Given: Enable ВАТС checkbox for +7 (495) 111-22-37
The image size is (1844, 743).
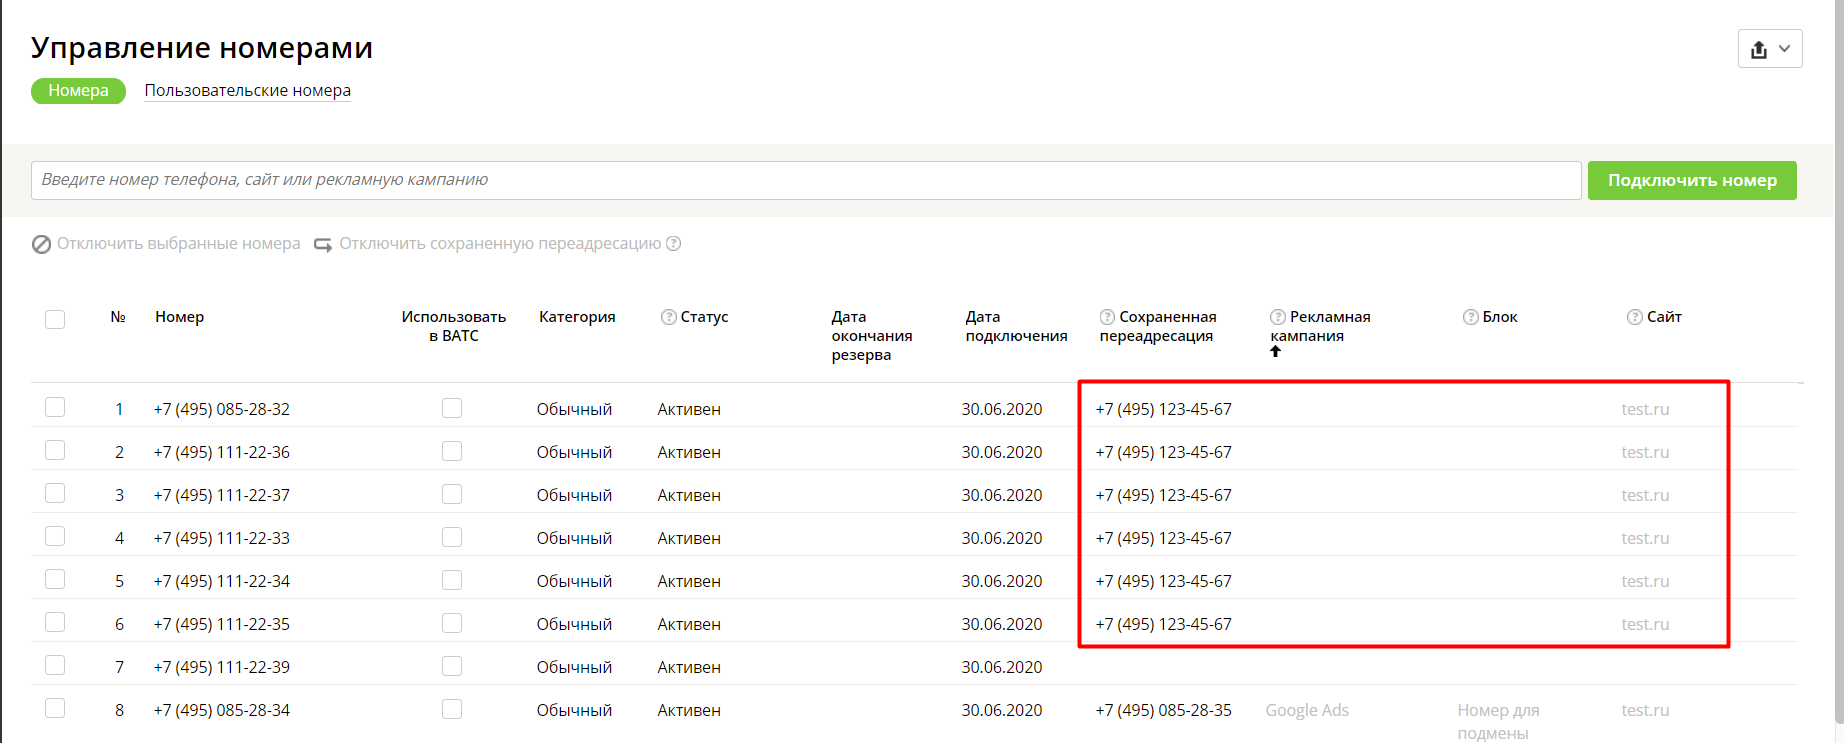Looking at the screenshot, I should tap(452, 494).
